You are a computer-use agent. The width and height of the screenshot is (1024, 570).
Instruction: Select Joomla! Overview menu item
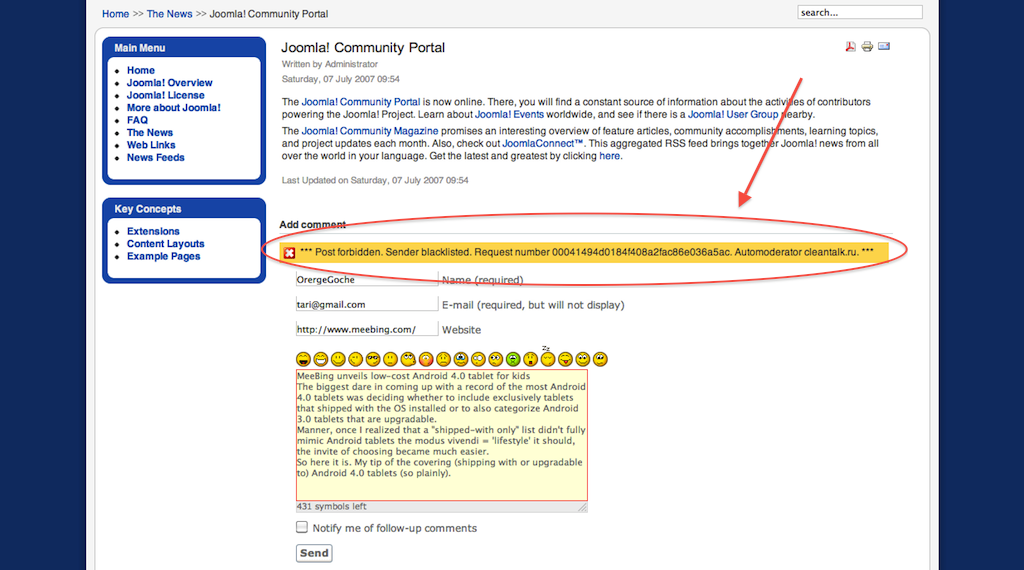(169, 83)
